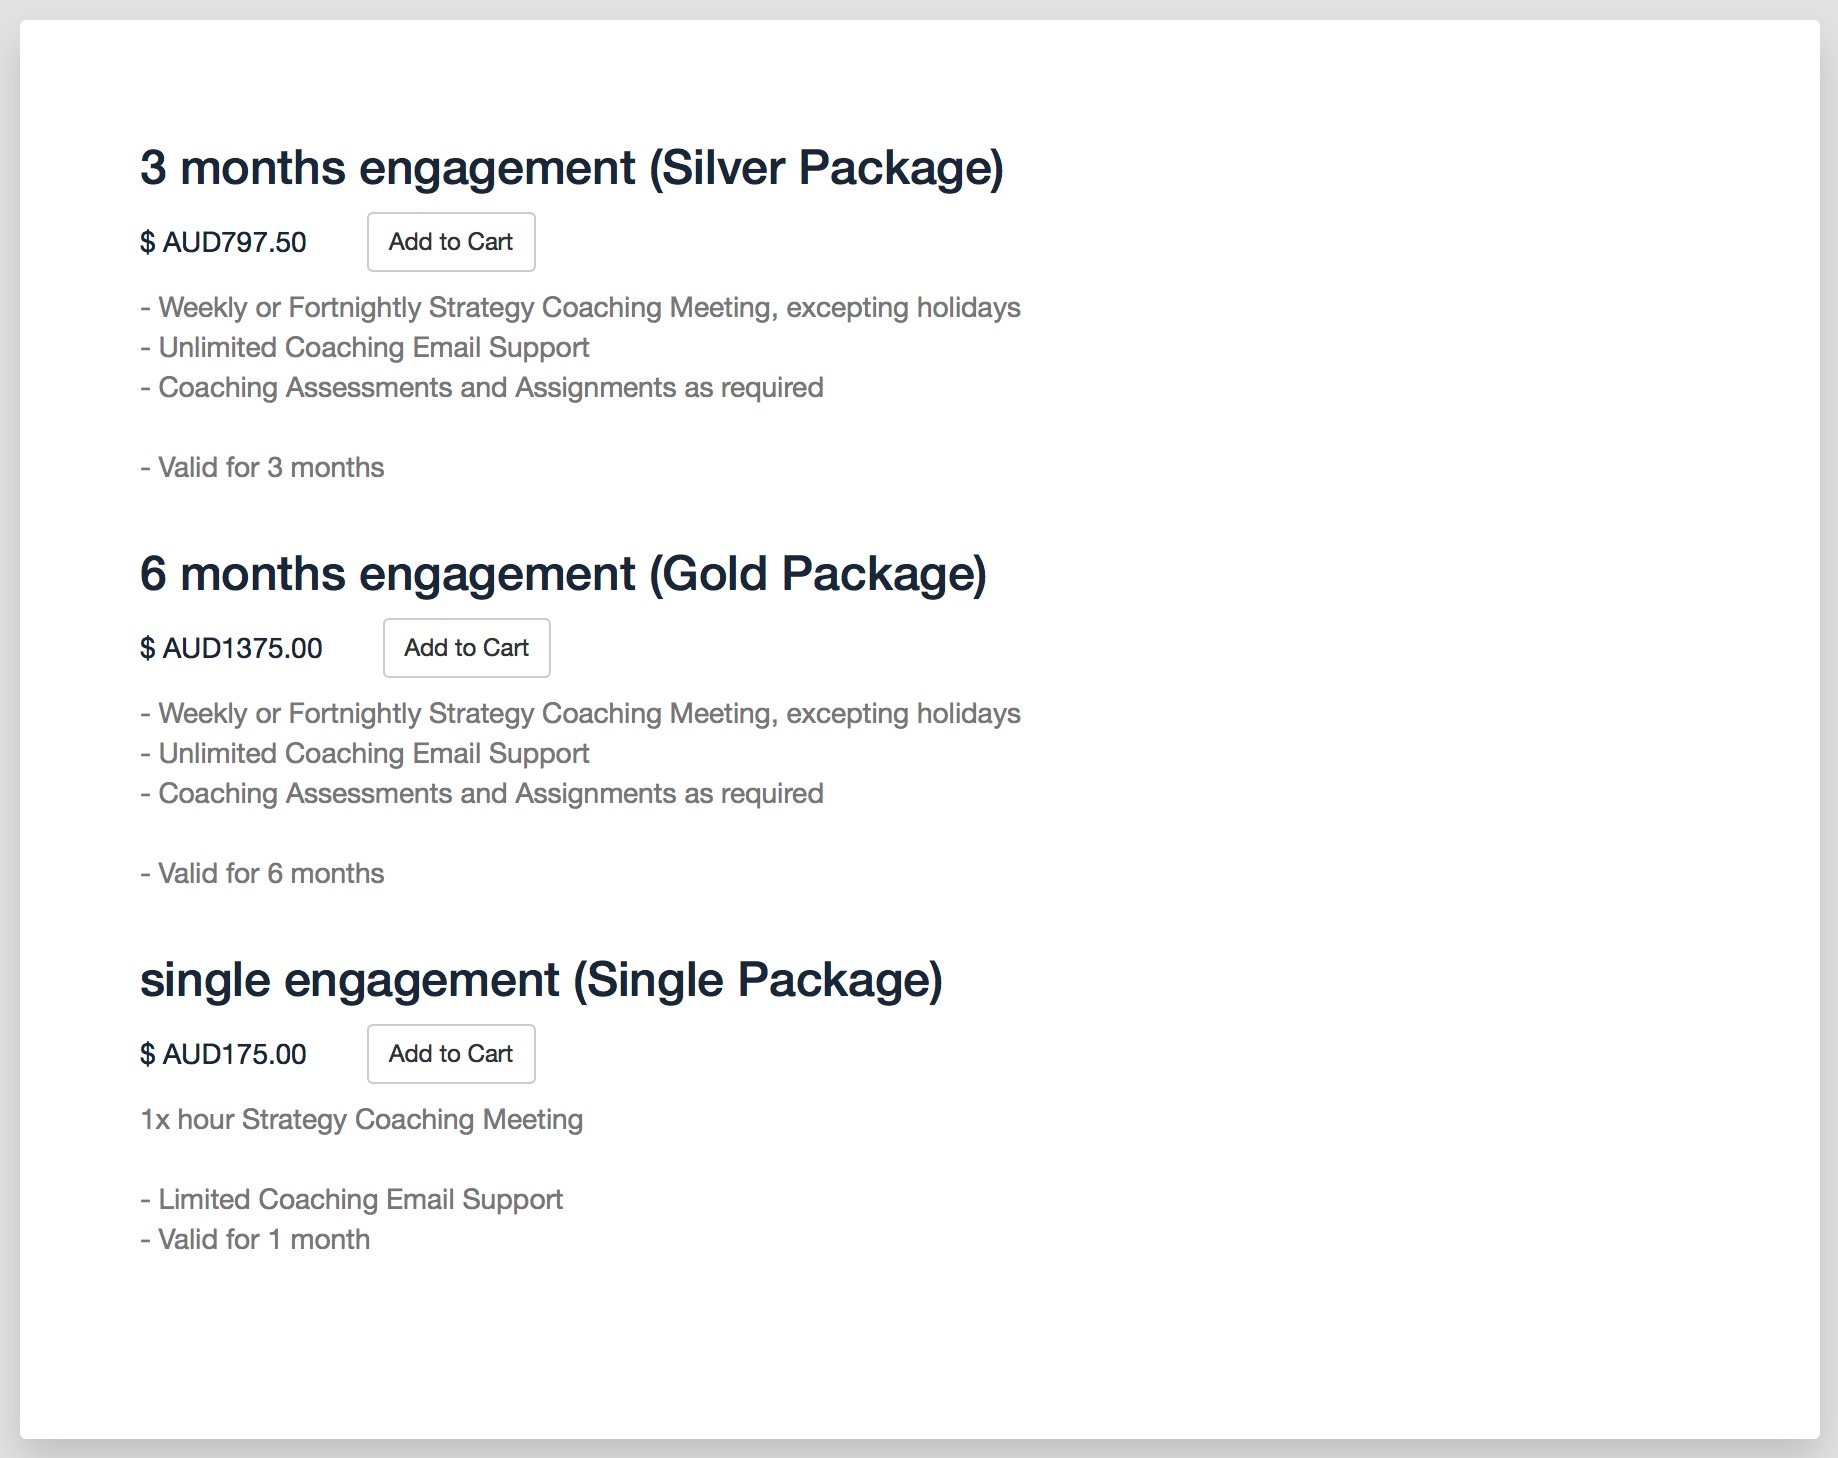Click the single engagement Single Package heading
This screenshot has height=1458, width=1838.
[541, 980]
